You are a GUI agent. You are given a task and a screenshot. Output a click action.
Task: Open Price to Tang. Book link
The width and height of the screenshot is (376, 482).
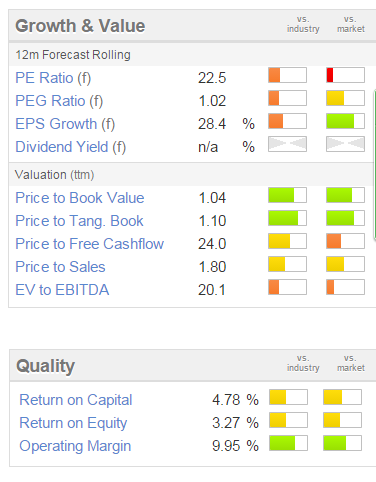coord(79,221)
